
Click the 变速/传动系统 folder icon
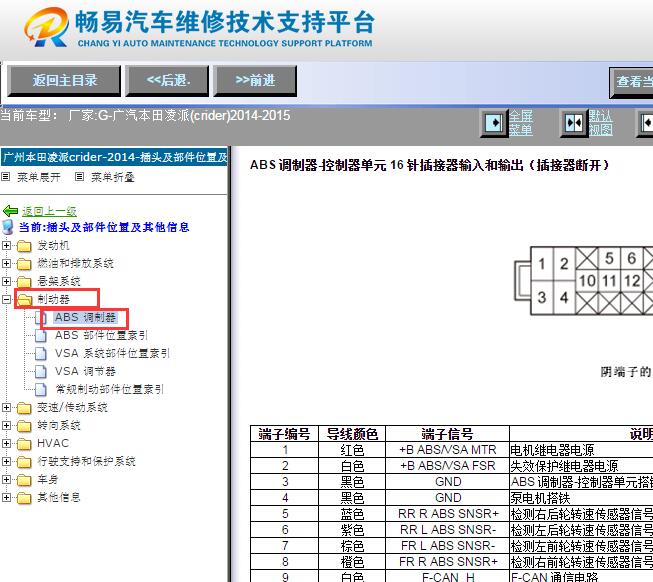[x=24, y=408]
